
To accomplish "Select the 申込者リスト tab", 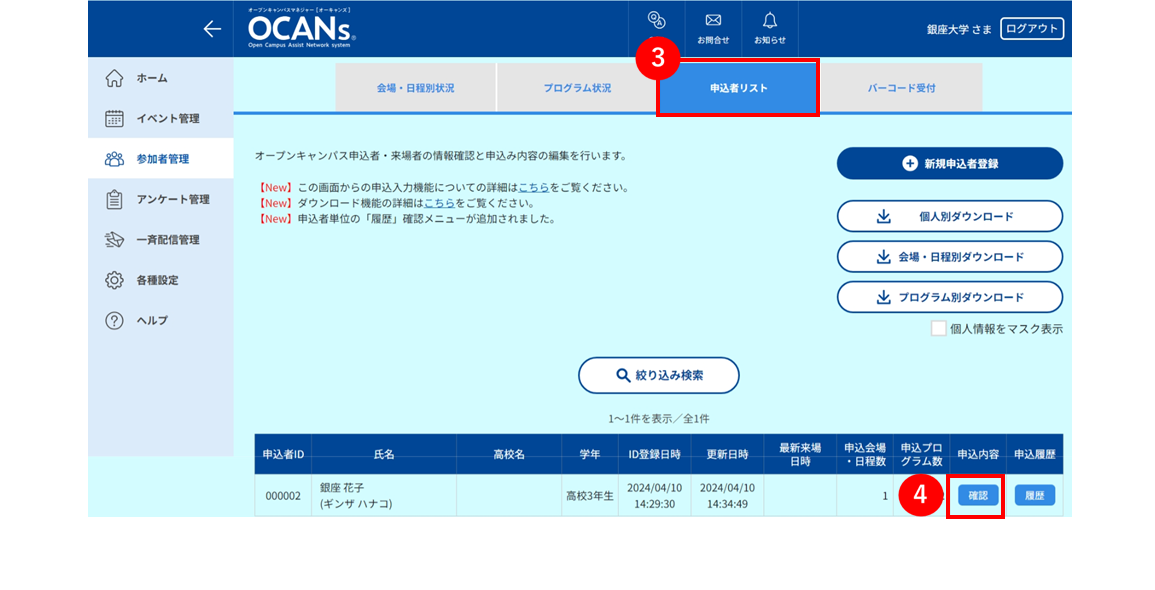I will point(738,88).
